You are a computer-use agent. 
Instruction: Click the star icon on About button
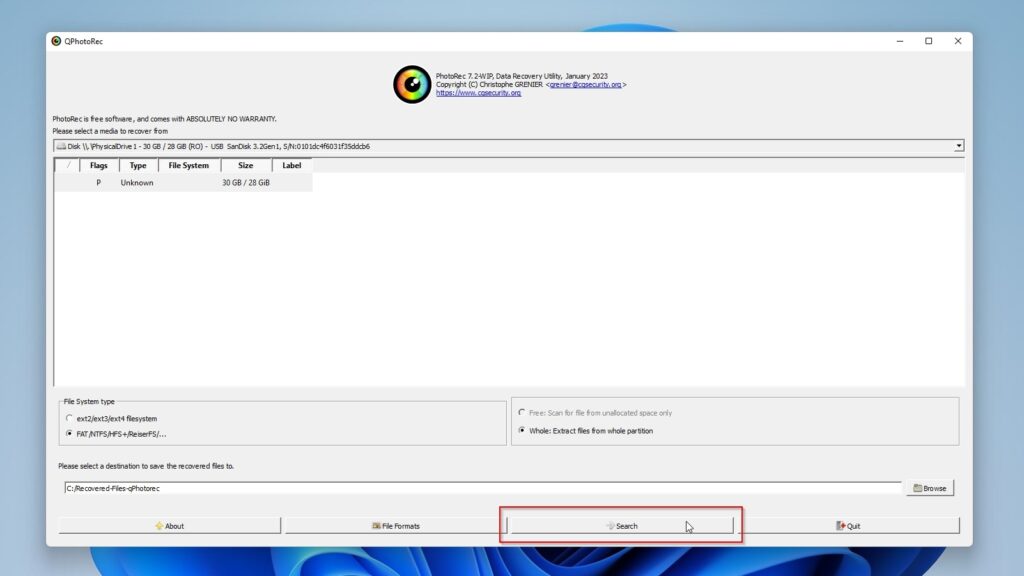(x=159, y=526)
